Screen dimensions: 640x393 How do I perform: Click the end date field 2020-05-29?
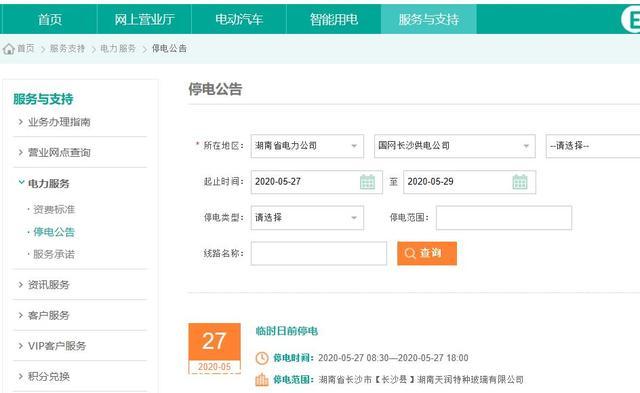469,182
